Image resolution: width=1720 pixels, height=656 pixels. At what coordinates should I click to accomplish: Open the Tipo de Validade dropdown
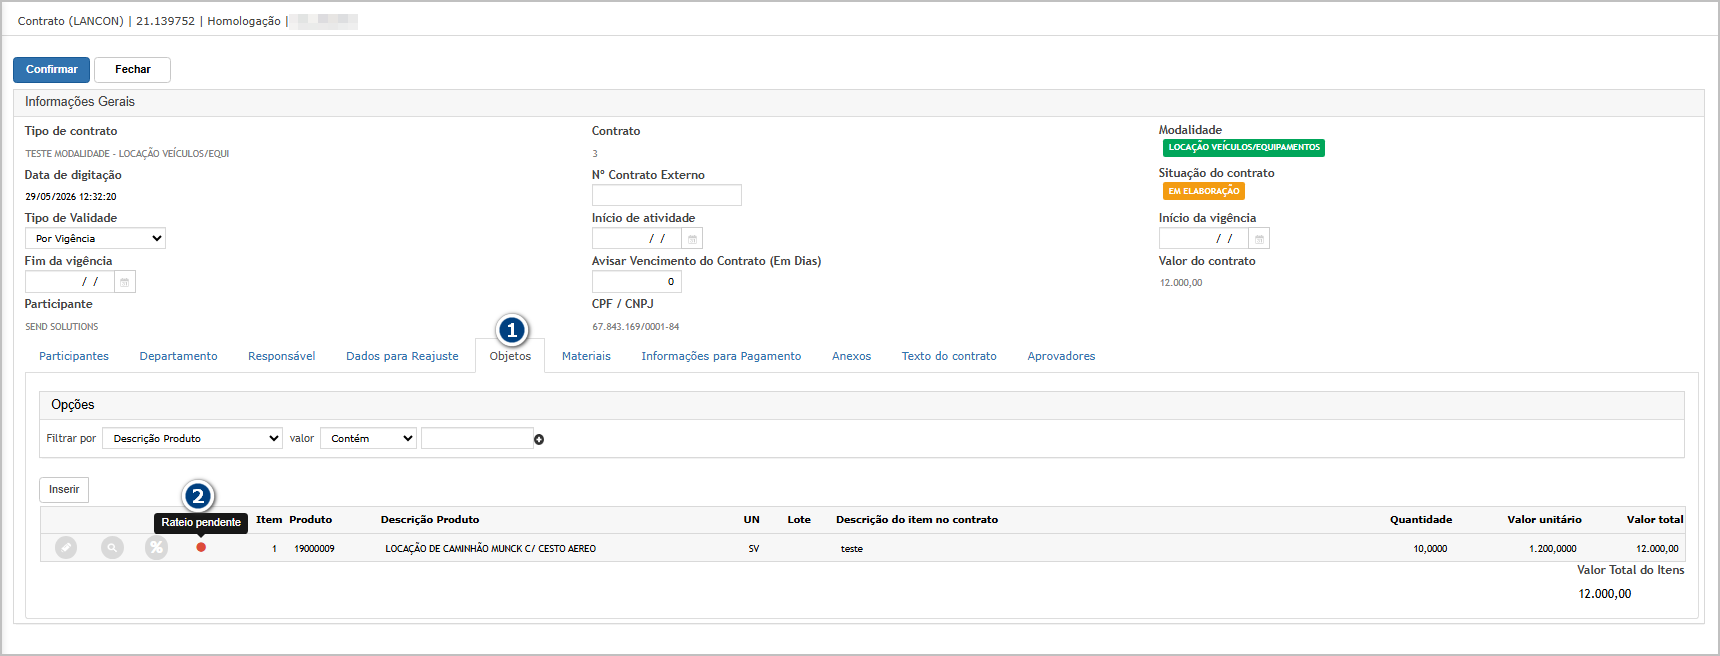[x=95, y=238]
